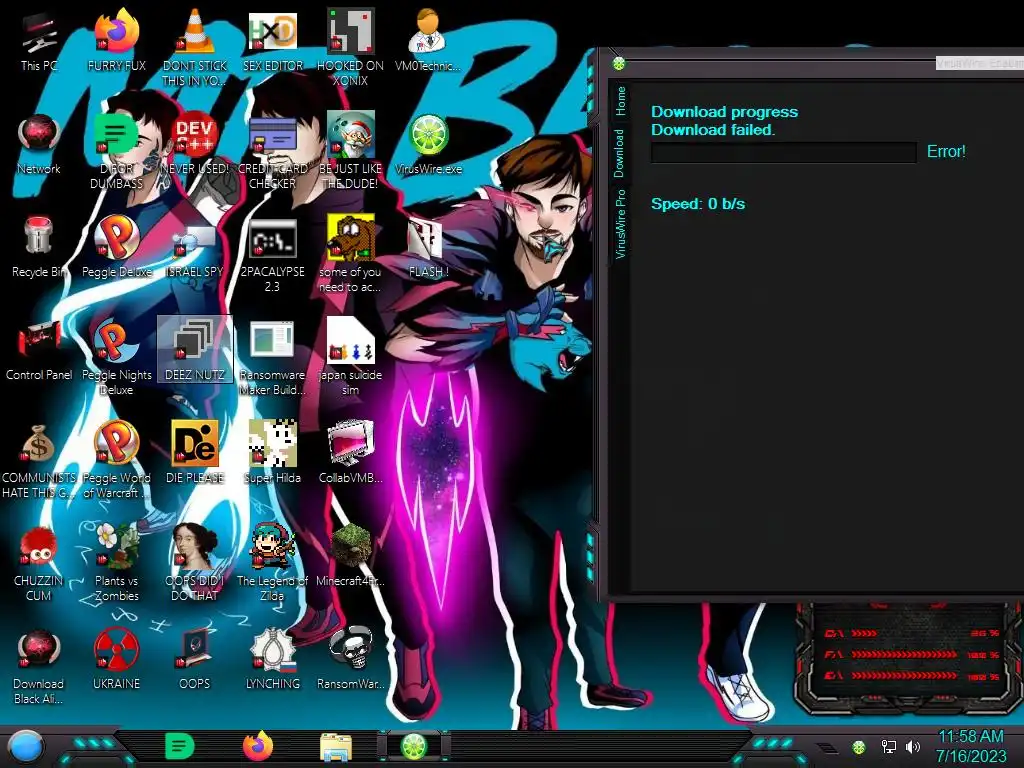Launch Firefox from the taskbar
The height and width of the screenshot is (768, 1024).
tap(258, 746)
